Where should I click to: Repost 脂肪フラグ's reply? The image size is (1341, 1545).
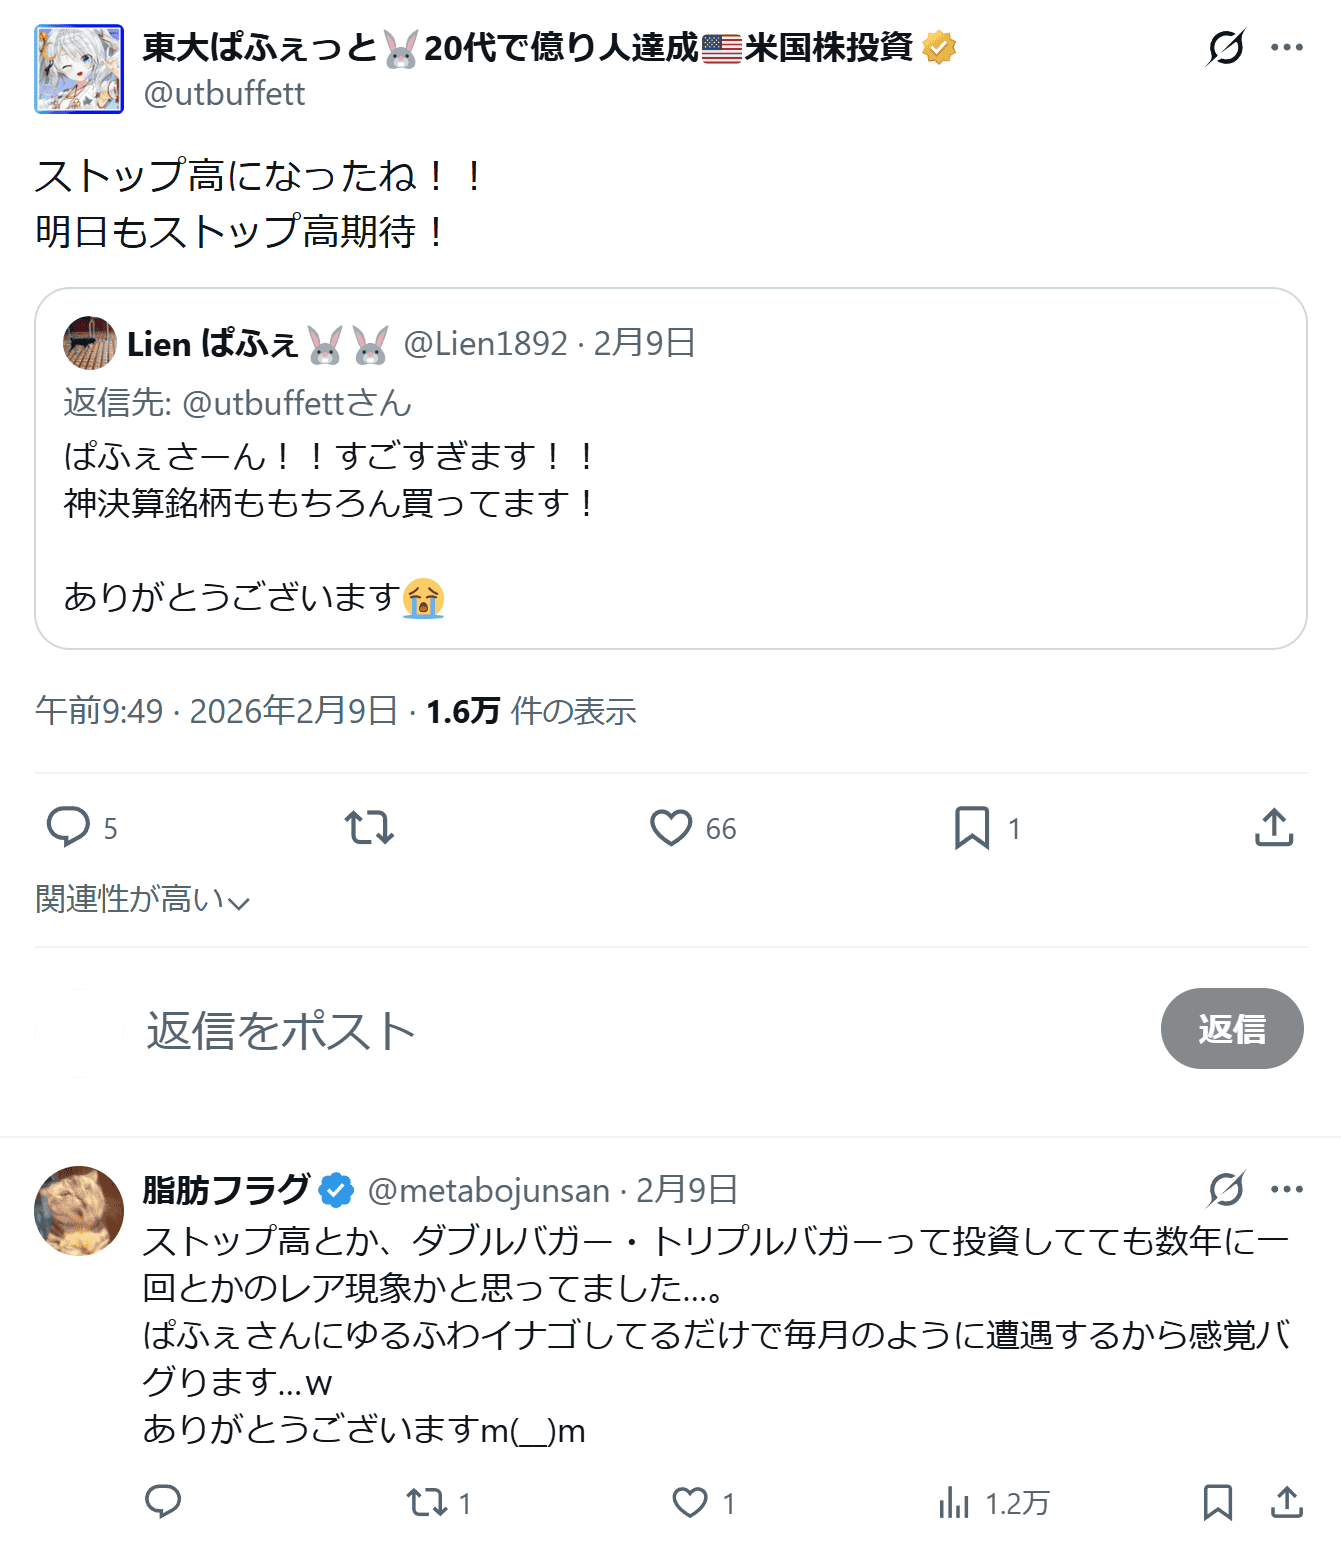tap(427, 1502)
